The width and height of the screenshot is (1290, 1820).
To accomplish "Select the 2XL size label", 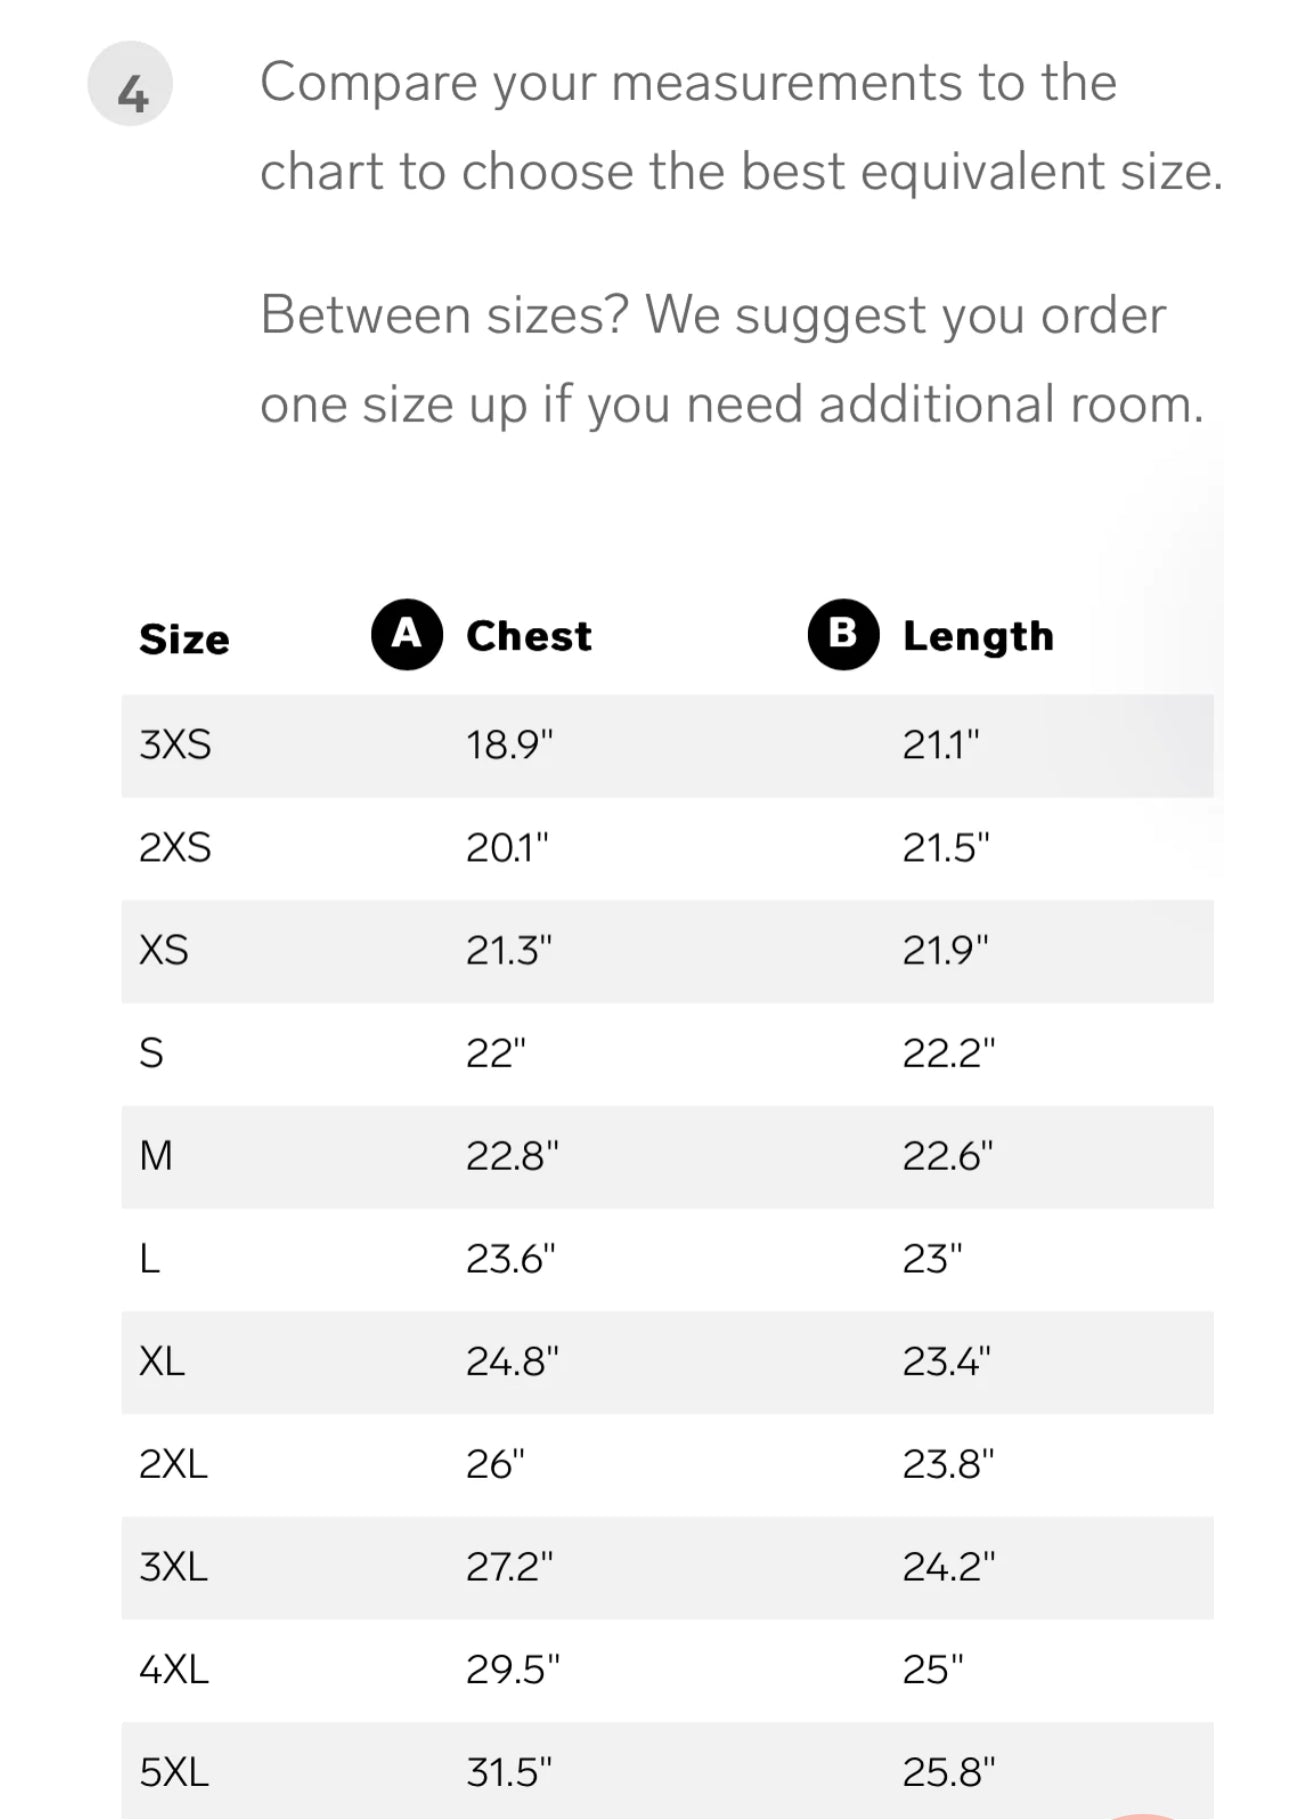I will click(x=173, y=1464).
